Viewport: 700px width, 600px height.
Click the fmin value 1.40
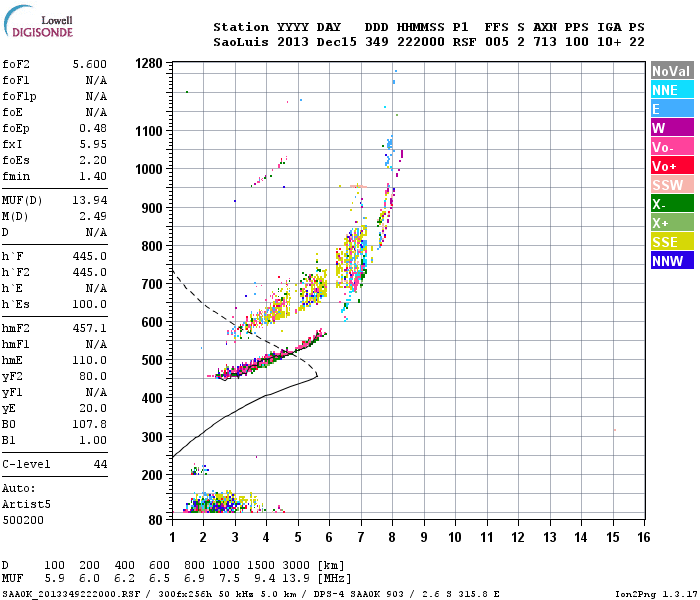point(93,176)
